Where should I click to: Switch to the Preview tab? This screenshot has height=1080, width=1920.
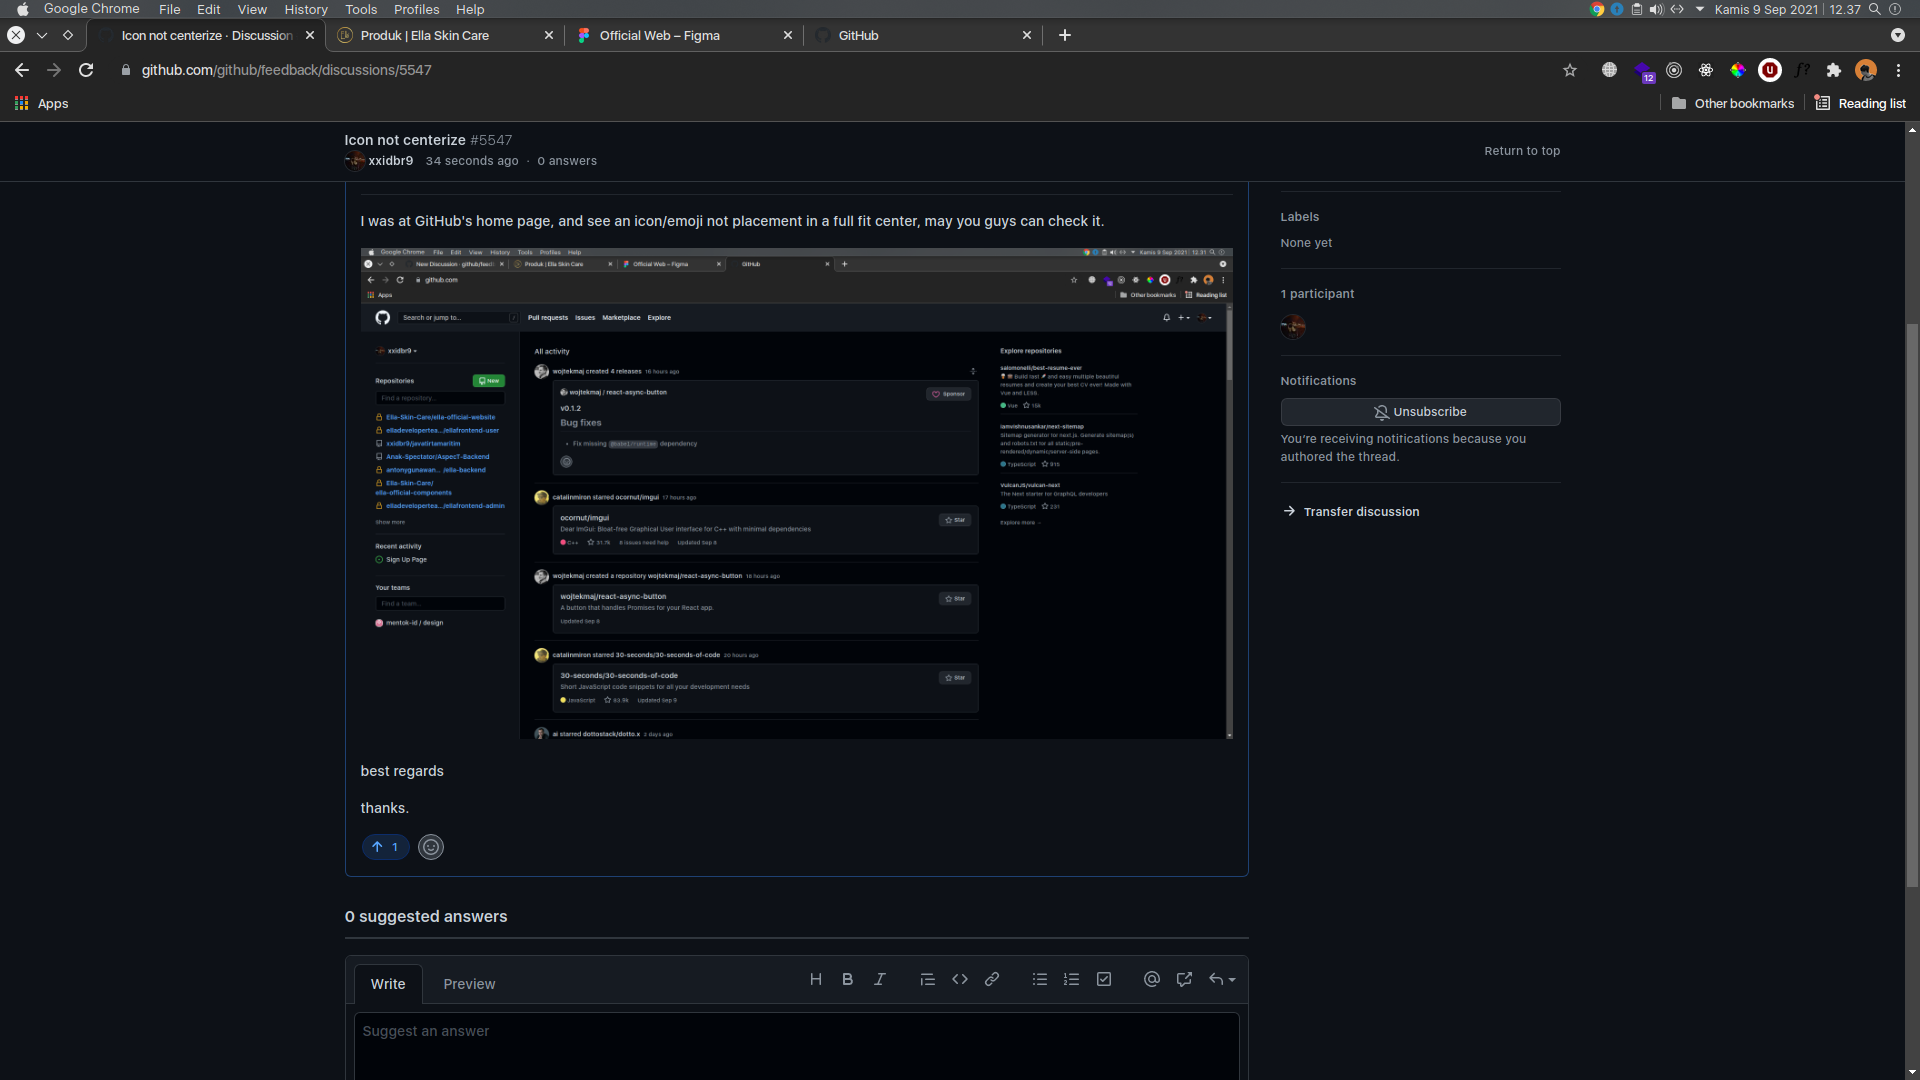(469, 984)
